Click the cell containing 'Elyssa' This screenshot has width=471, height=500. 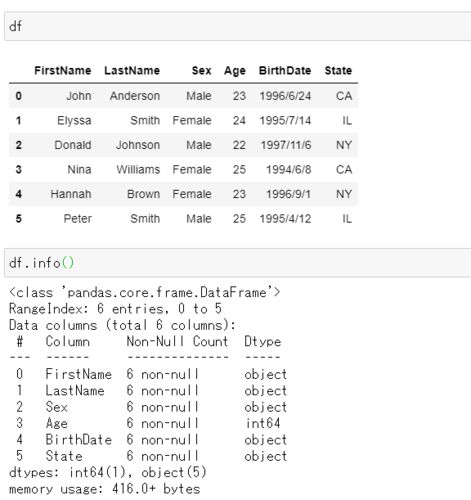pos(74,120)
